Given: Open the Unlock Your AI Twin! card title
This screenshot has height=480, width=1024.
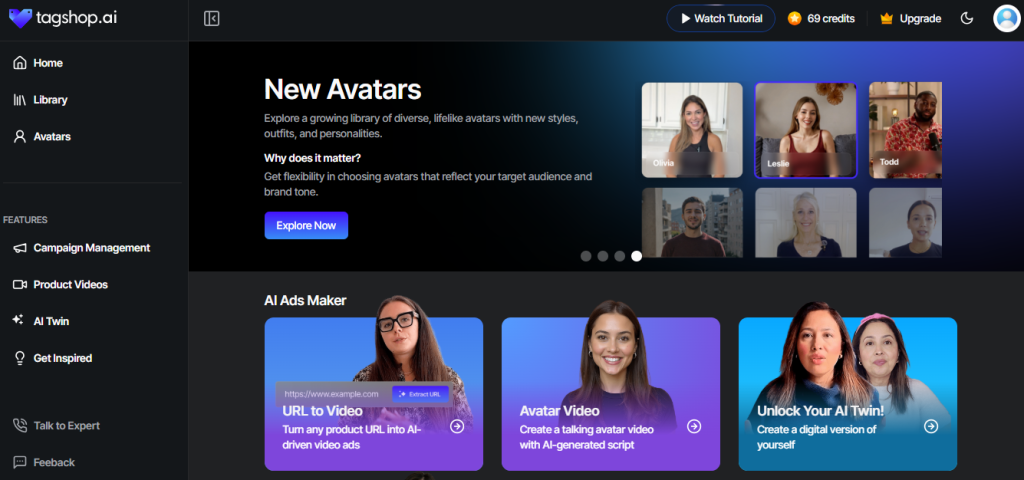Looking at the screenshot, I should 820,411.
